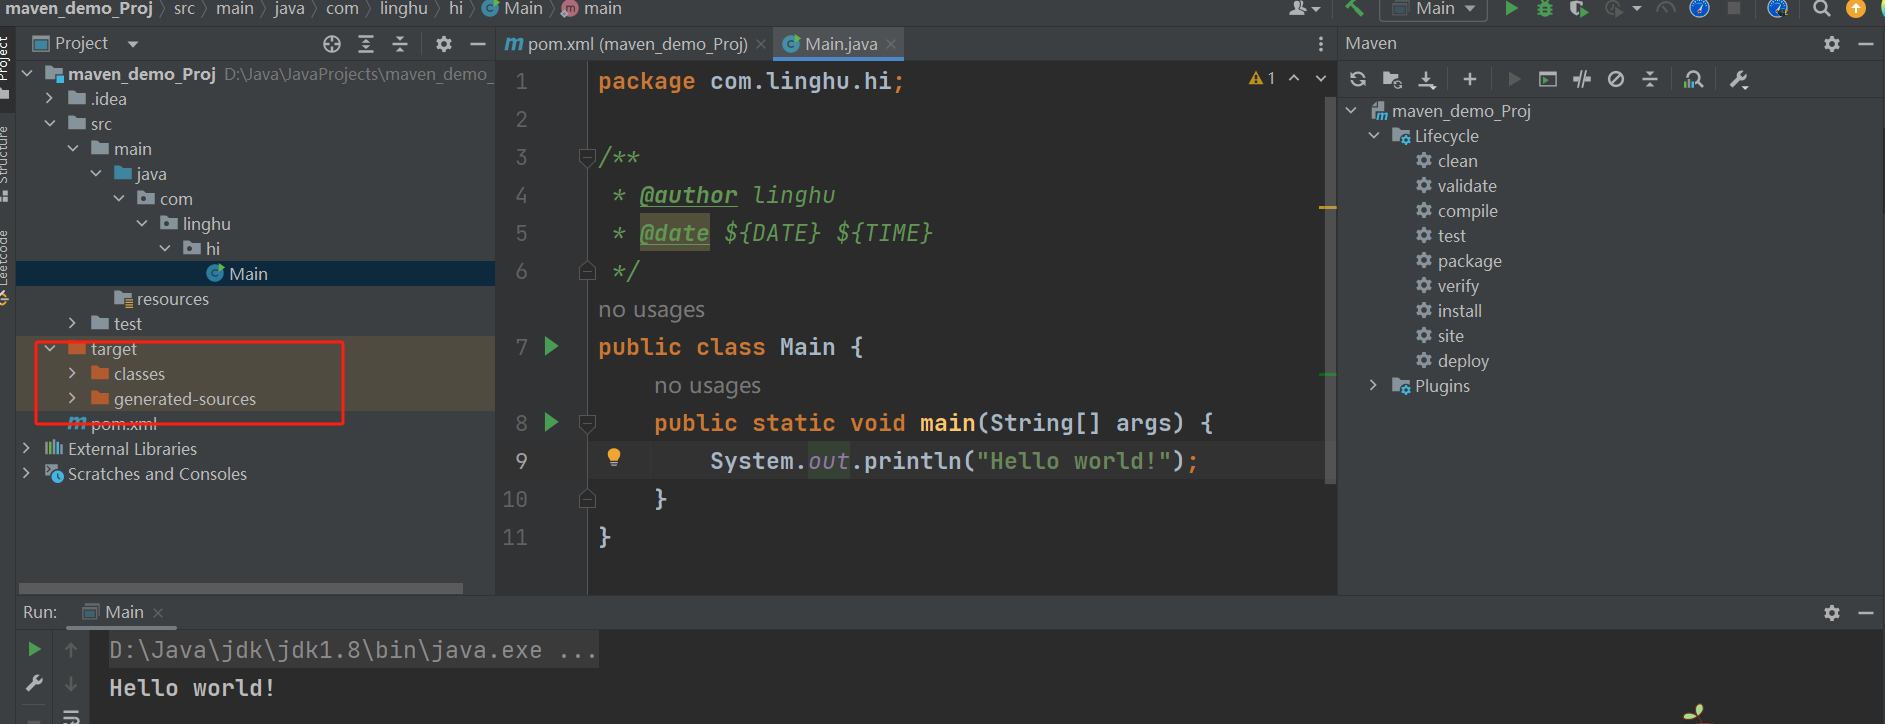Image resolution: width=1885 pixels, height=724 pixels.
Task: Run with Coverage shield icon
Action: coord(1578,8)
